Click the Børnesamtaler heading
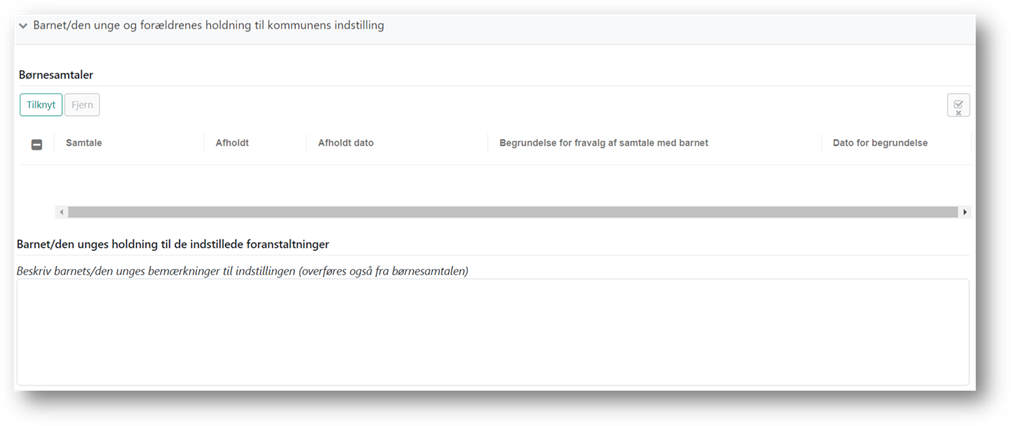The height and width of the screenshot is (426, 1011). (x=56, y=74)
